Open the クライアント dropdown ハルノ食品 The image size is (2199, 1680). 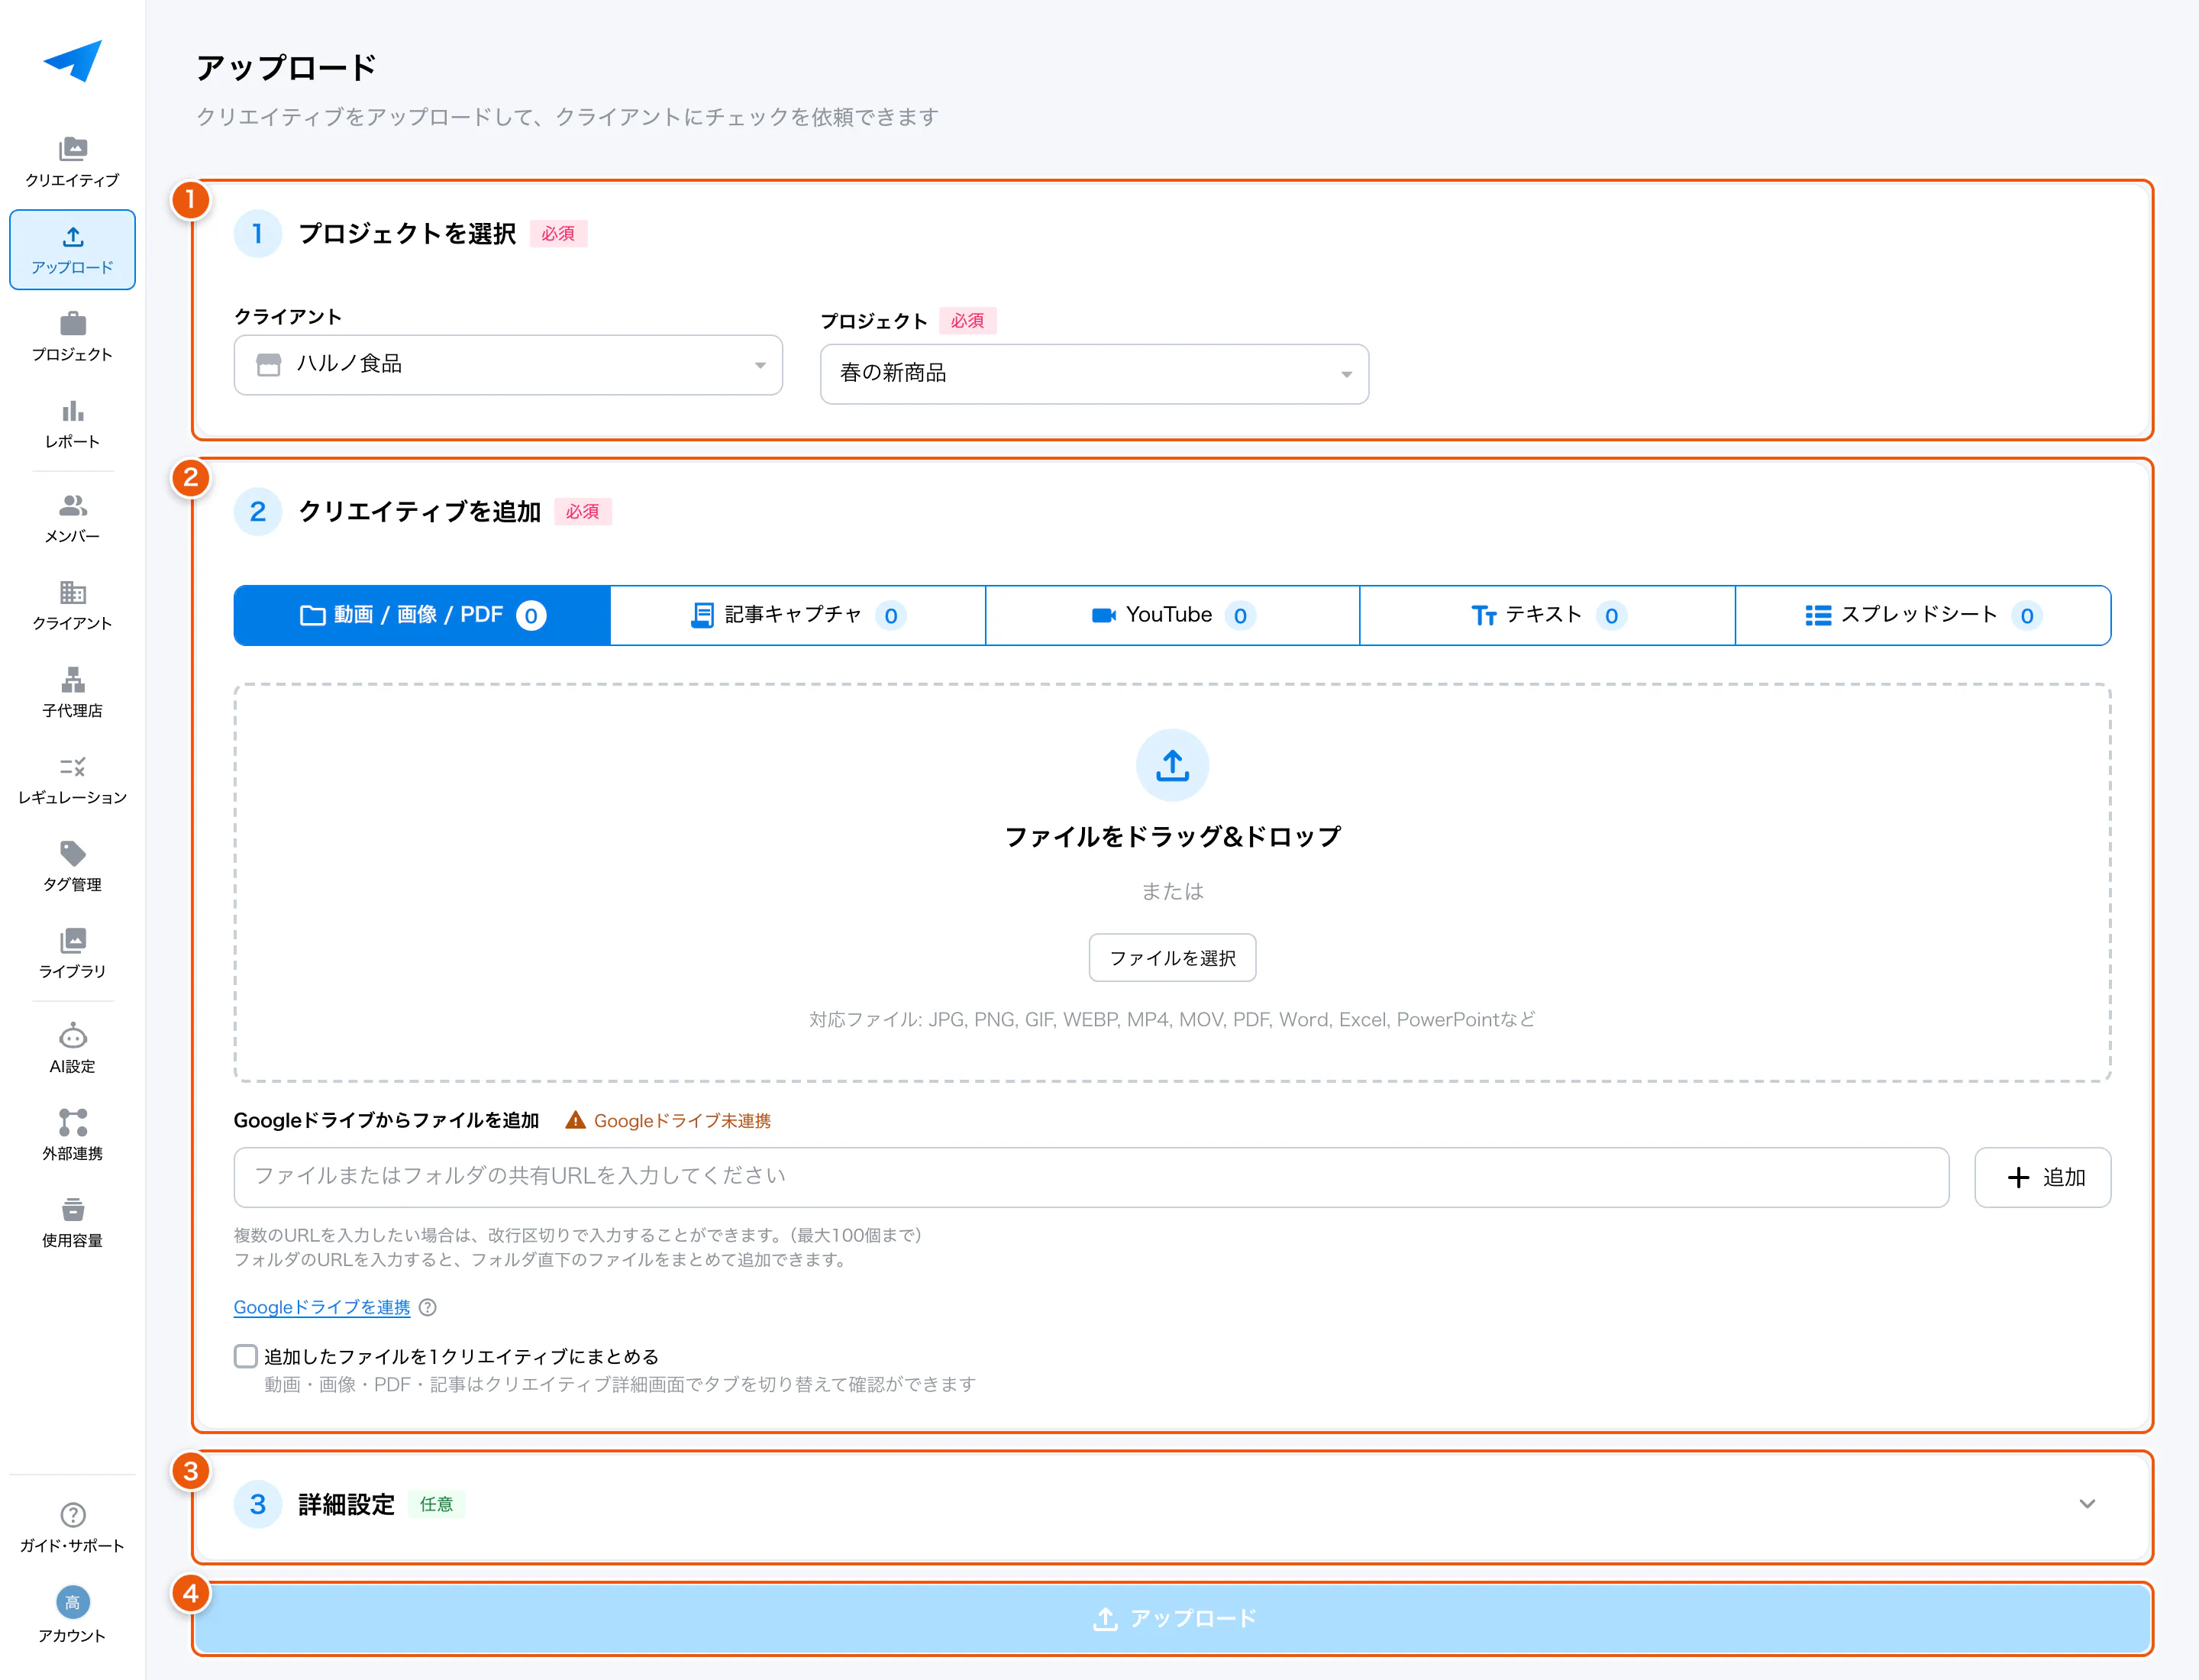tap(508, 365)
